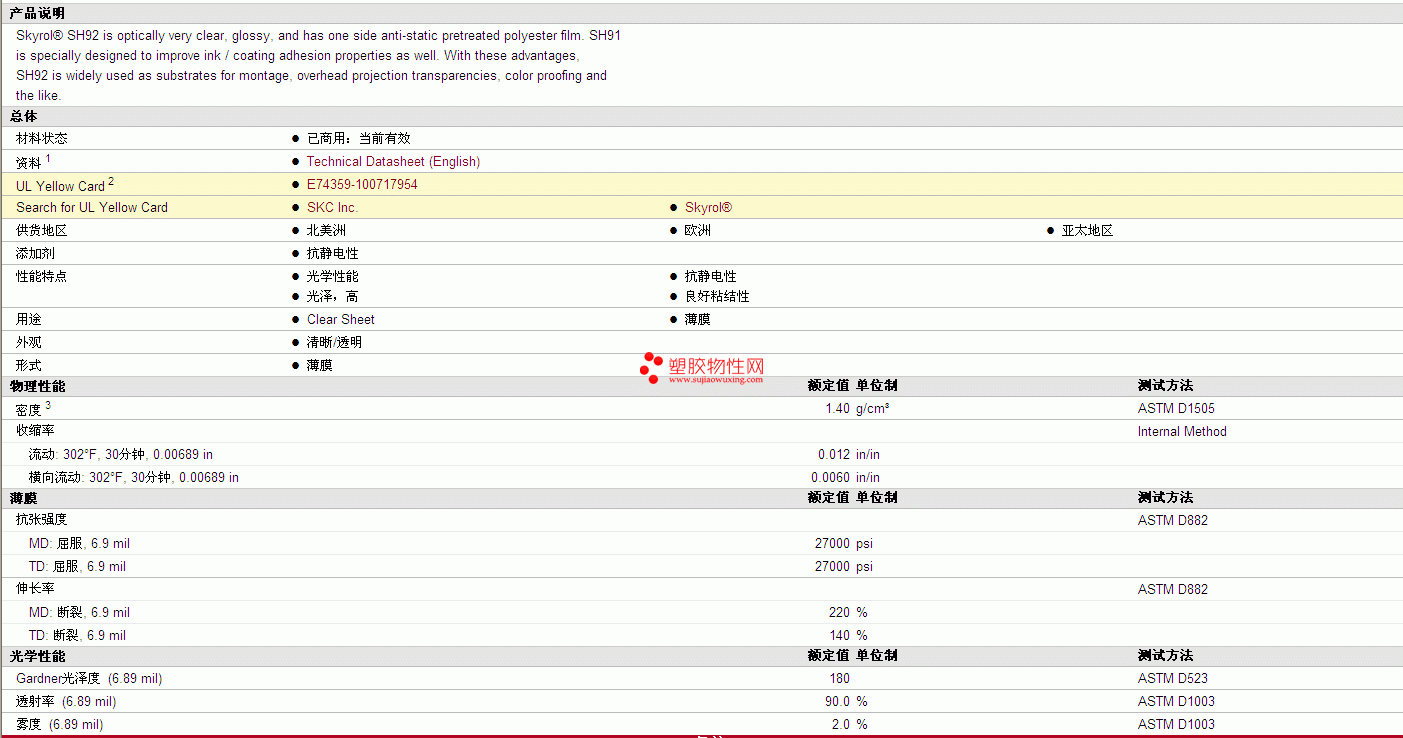Click the 北美洲 region entry
The image size is (1403, 738).
point(326,230)
